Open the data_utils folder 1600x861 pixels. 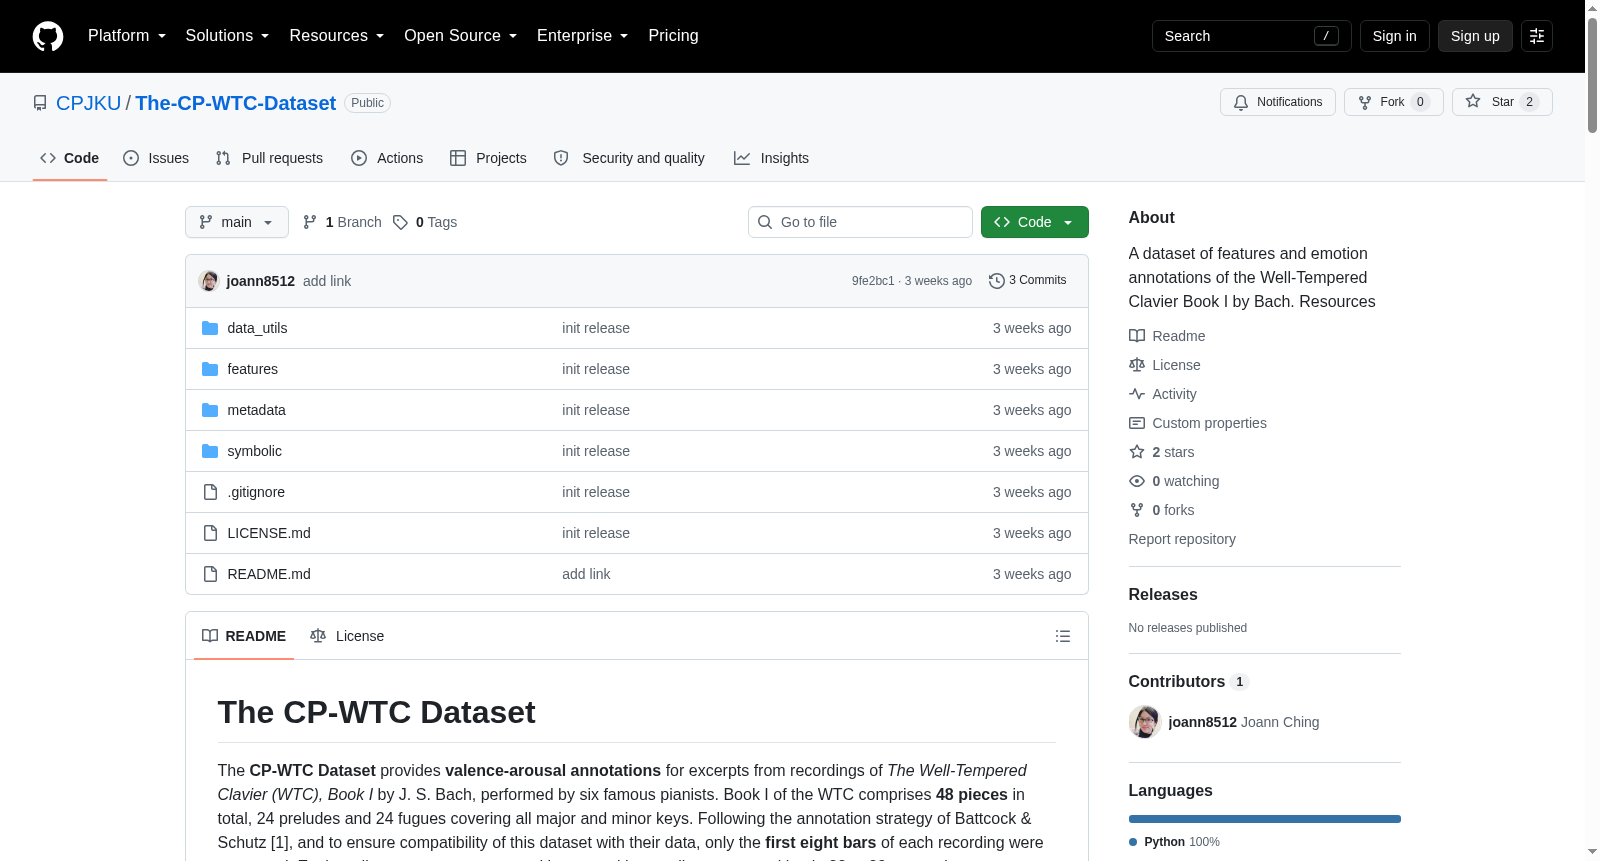pos(257,328)
